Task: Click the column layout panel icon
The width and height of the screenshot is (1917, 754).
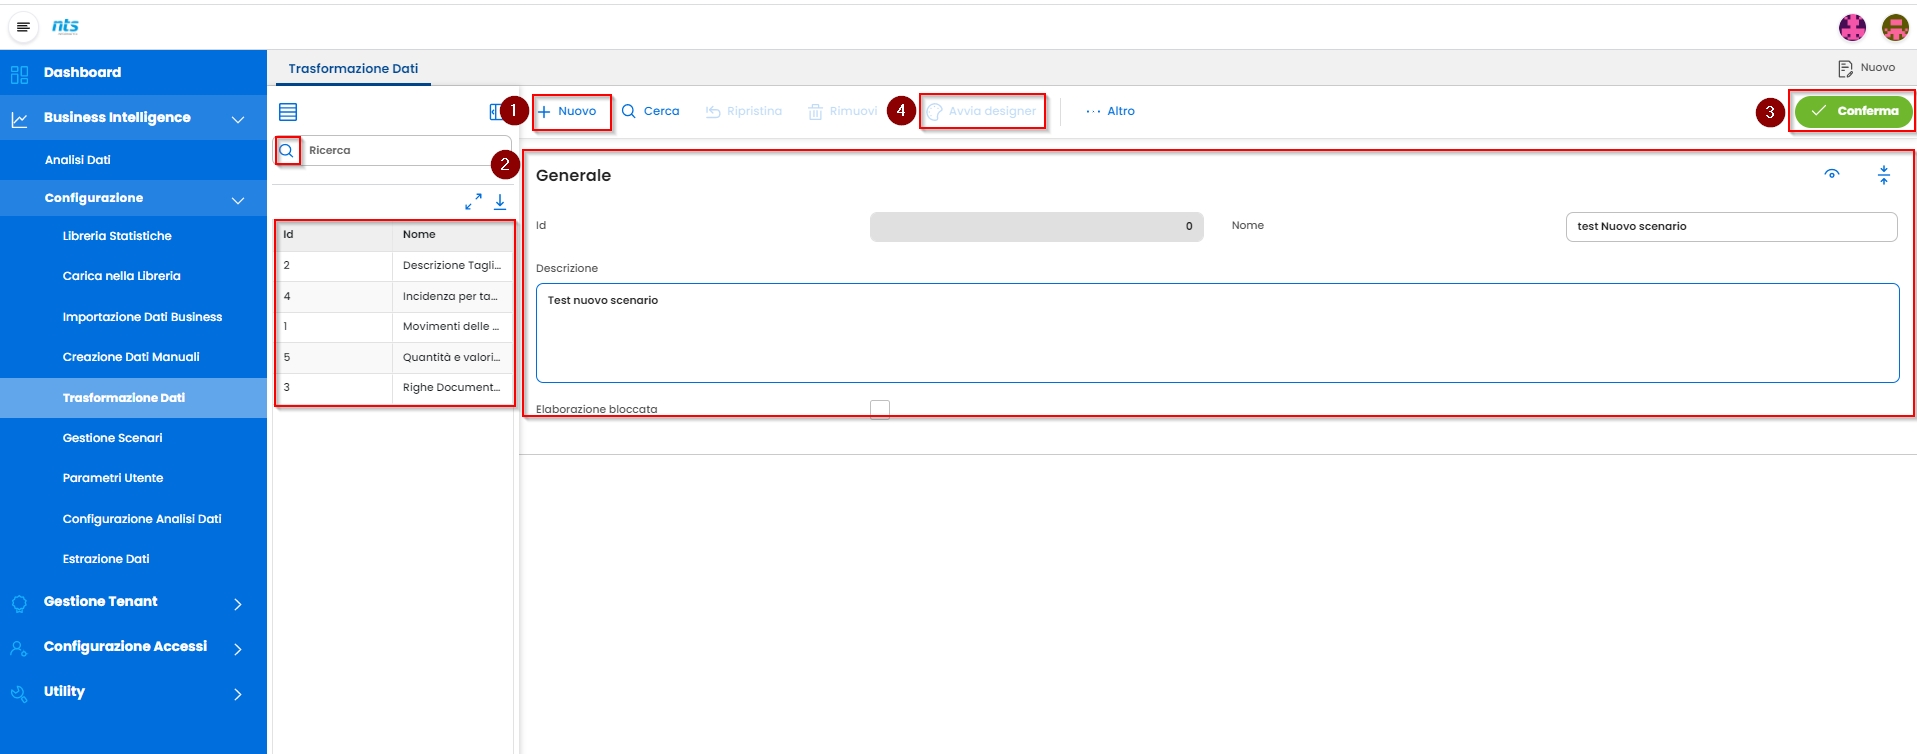Action: tap(495, 112)
